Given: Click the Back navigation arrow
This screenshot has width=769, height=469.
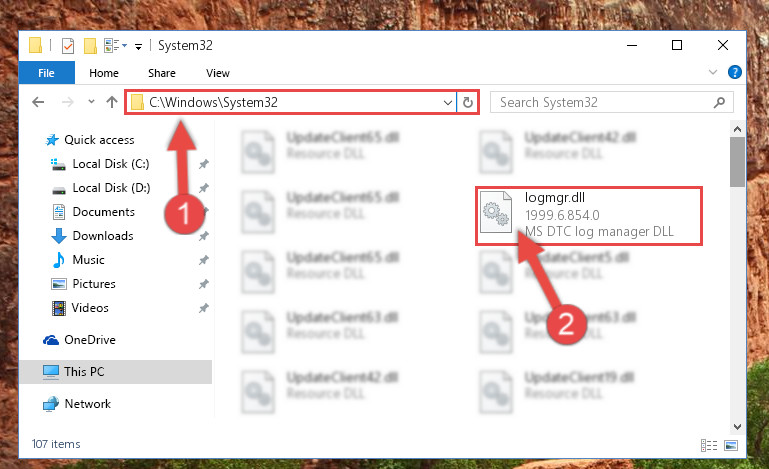Looking at the screenshot, I should click(38, 102).
